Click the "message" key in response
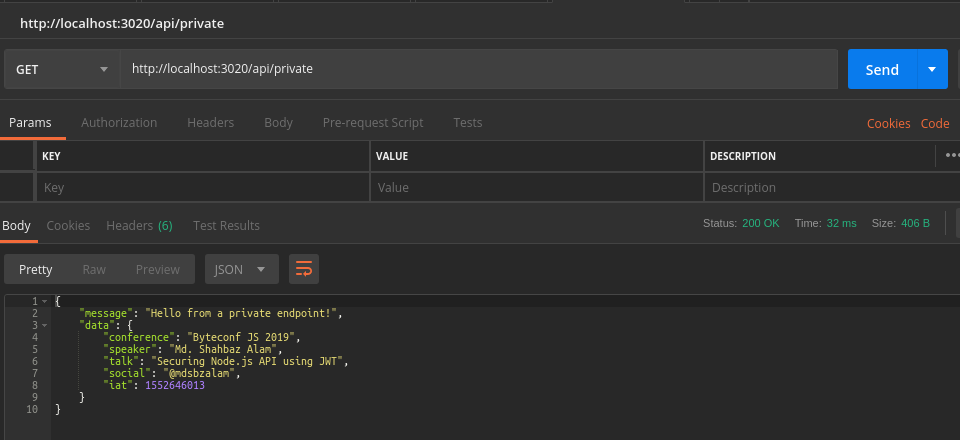The height and width of the screenshot is (440, 960). (106, 313)
